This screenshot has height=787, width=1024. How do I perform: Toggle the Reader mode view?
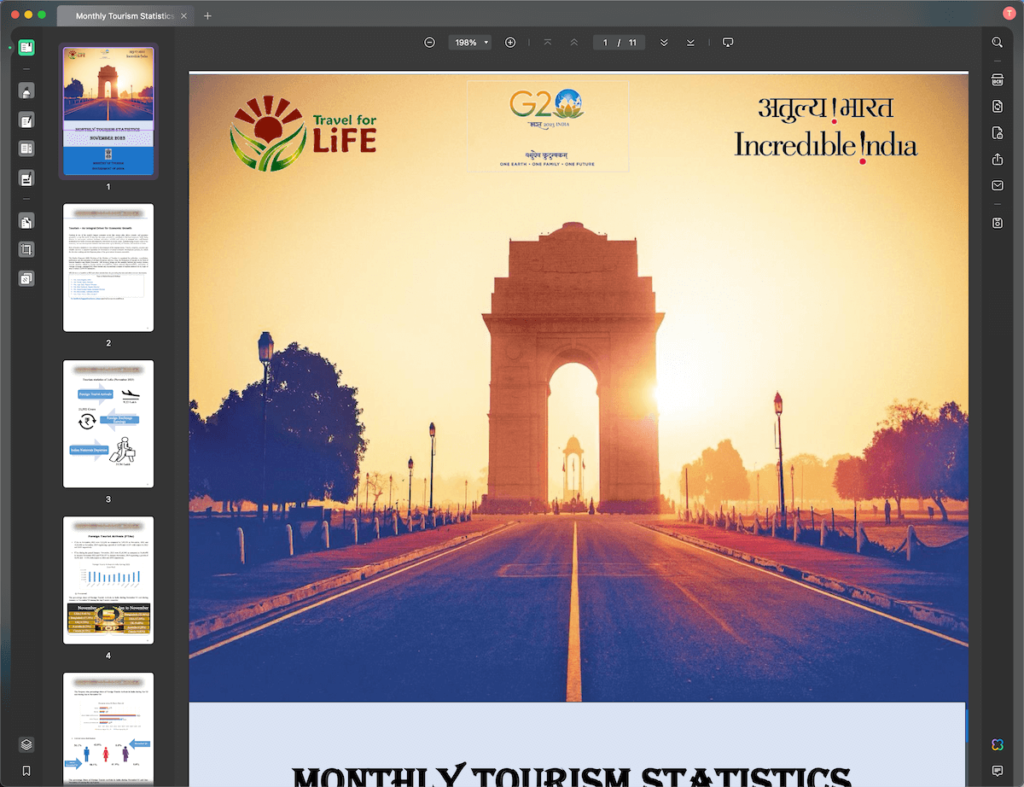pyautogui.click(x=26, y=47)
